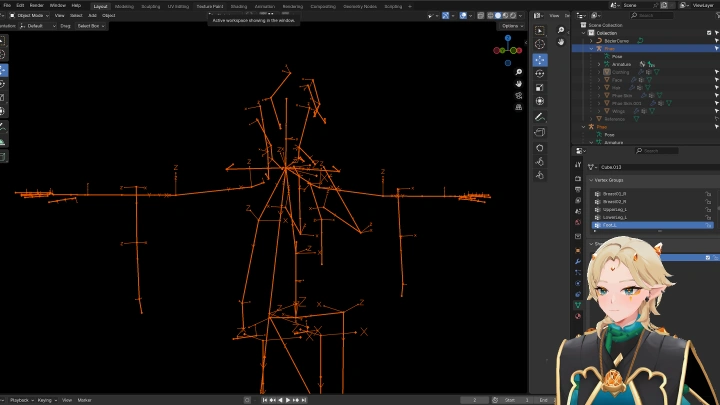Click the timeline Play button
The width and height of the screenshot is (720, 405).
[288, 400]
